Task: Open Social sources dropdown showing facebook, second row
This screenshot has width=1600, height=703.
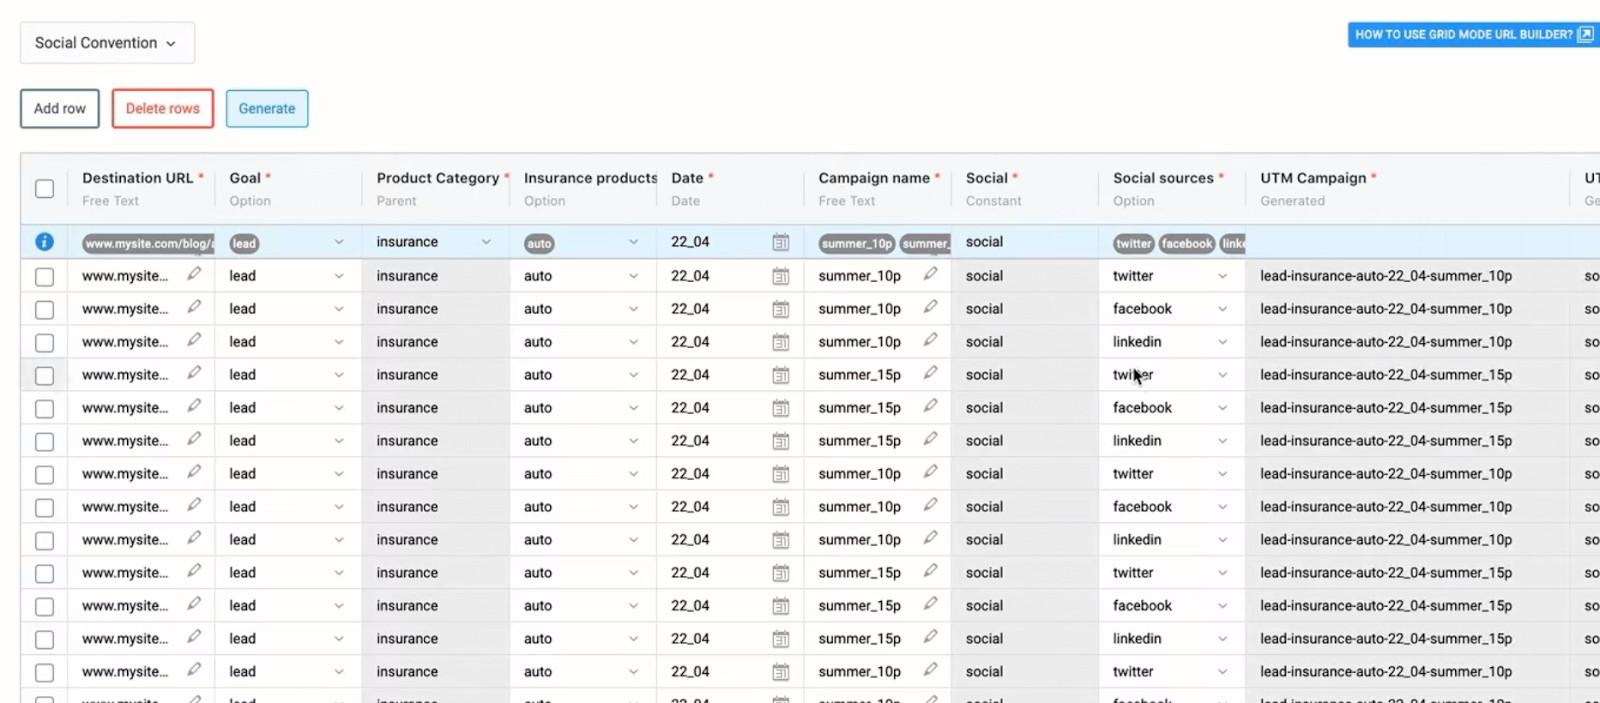Action: coord(1222,309)
